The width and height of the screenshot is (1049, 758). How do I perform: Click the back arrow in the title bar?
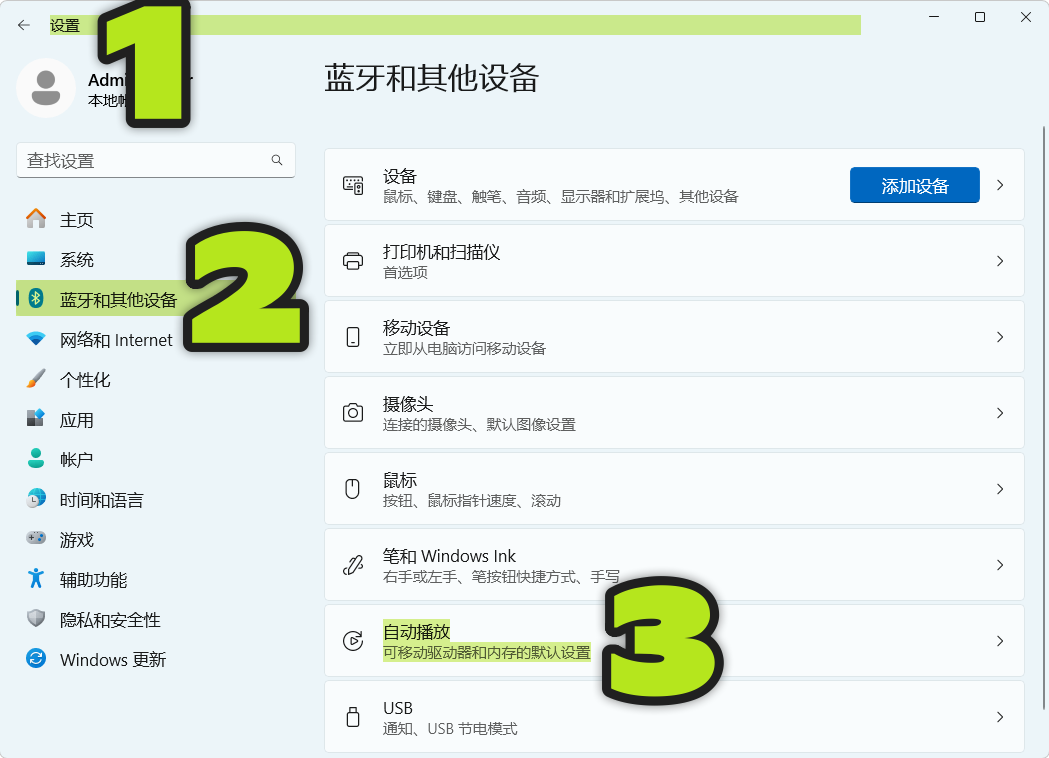click(24, 25)
